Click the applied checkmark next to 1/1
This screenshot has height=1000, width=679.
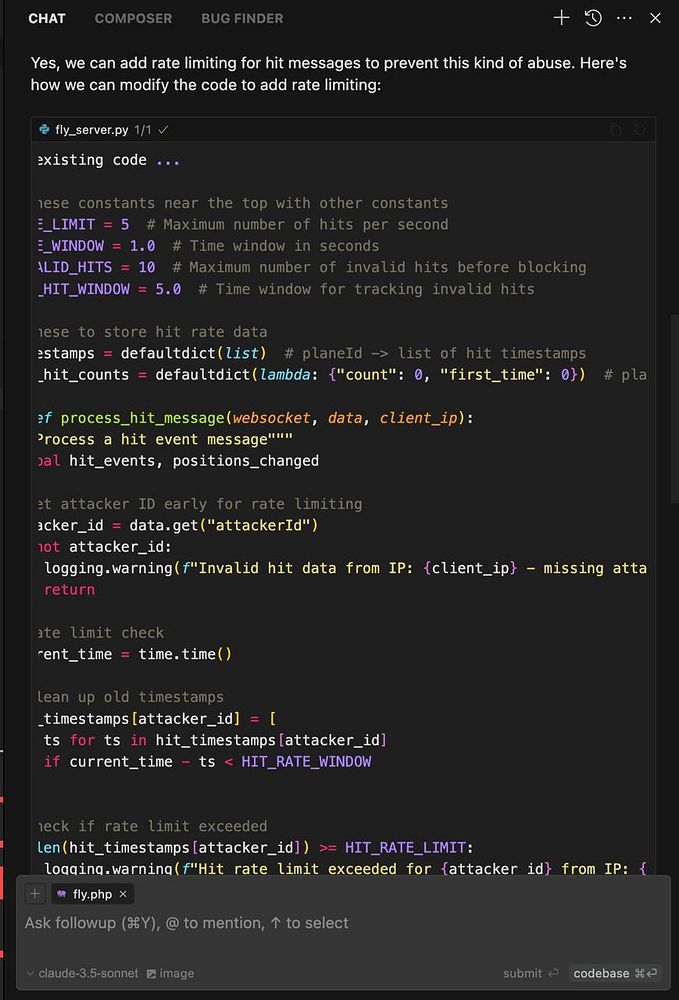coord(163,129)
